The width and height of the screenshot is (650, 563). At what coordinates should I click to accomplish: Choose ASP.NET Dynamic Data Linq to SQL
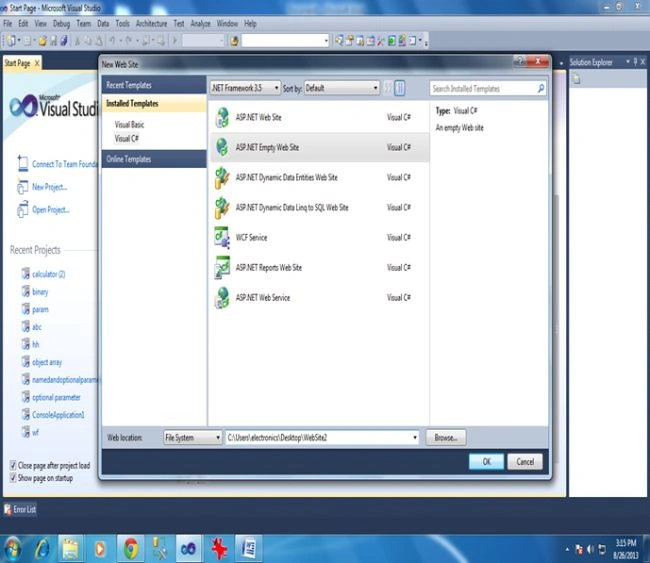319,207
